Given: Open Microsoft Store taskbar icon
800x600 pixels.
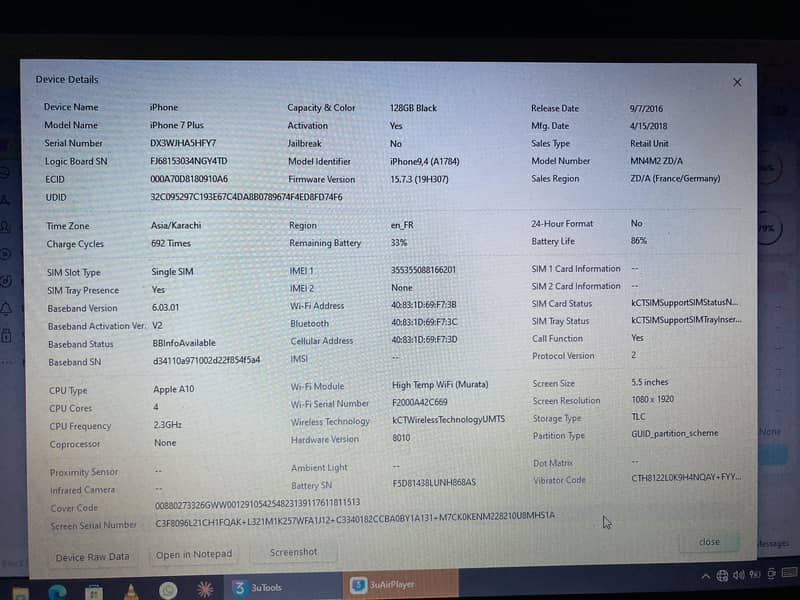Looking at the screenshot, I should 94,592.
